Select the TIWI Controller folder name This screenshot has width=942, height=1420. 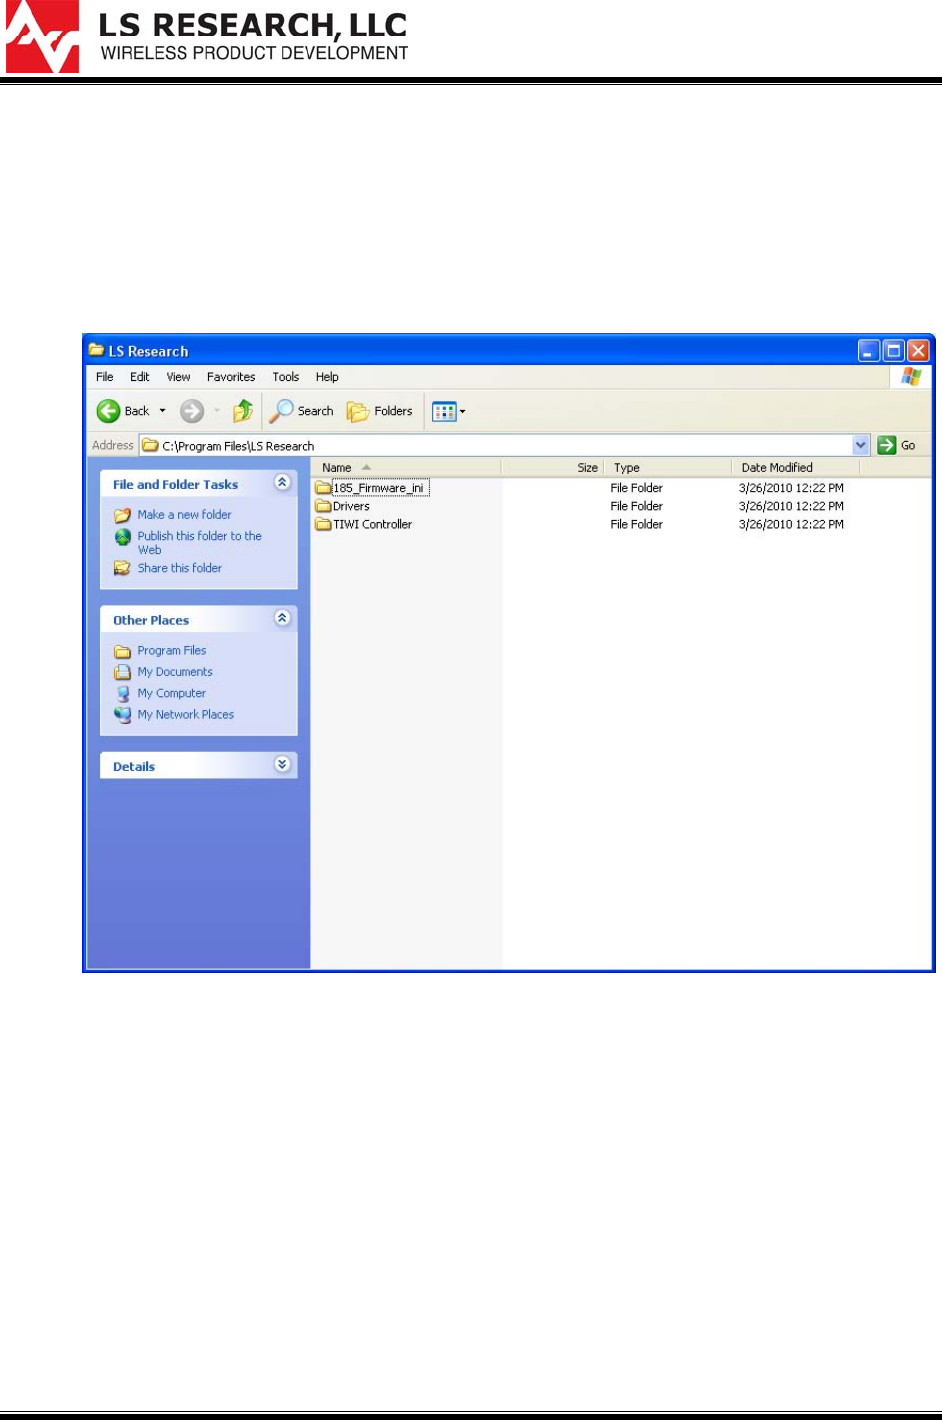point(372,524)
